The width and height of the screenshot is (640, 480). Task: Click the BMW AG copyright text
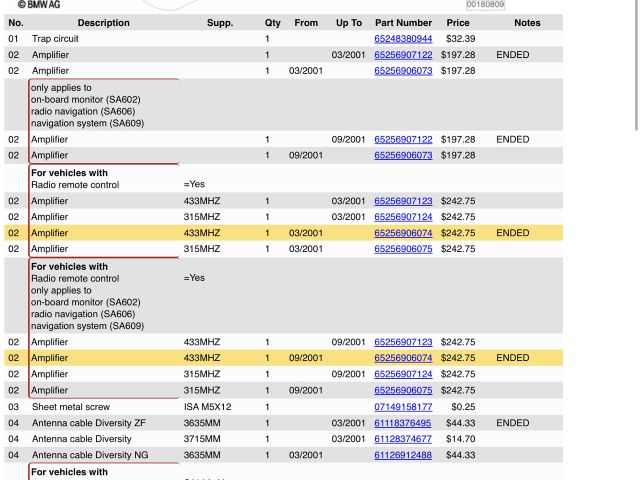(x=38, y=5)
